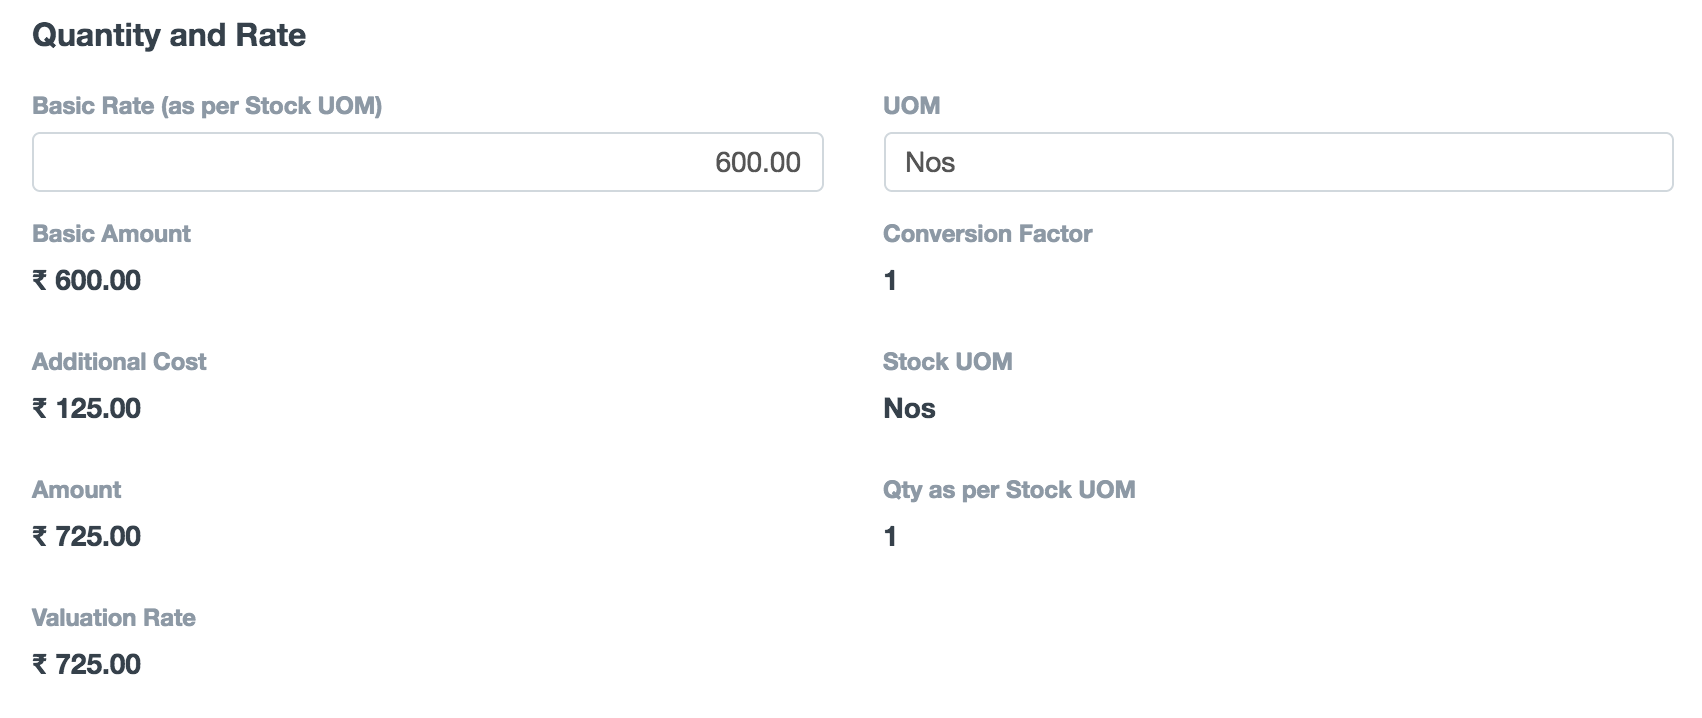Click the Stock UOM label
Viewport: 1702px width, 718px height.
click(x=947, y=362)
